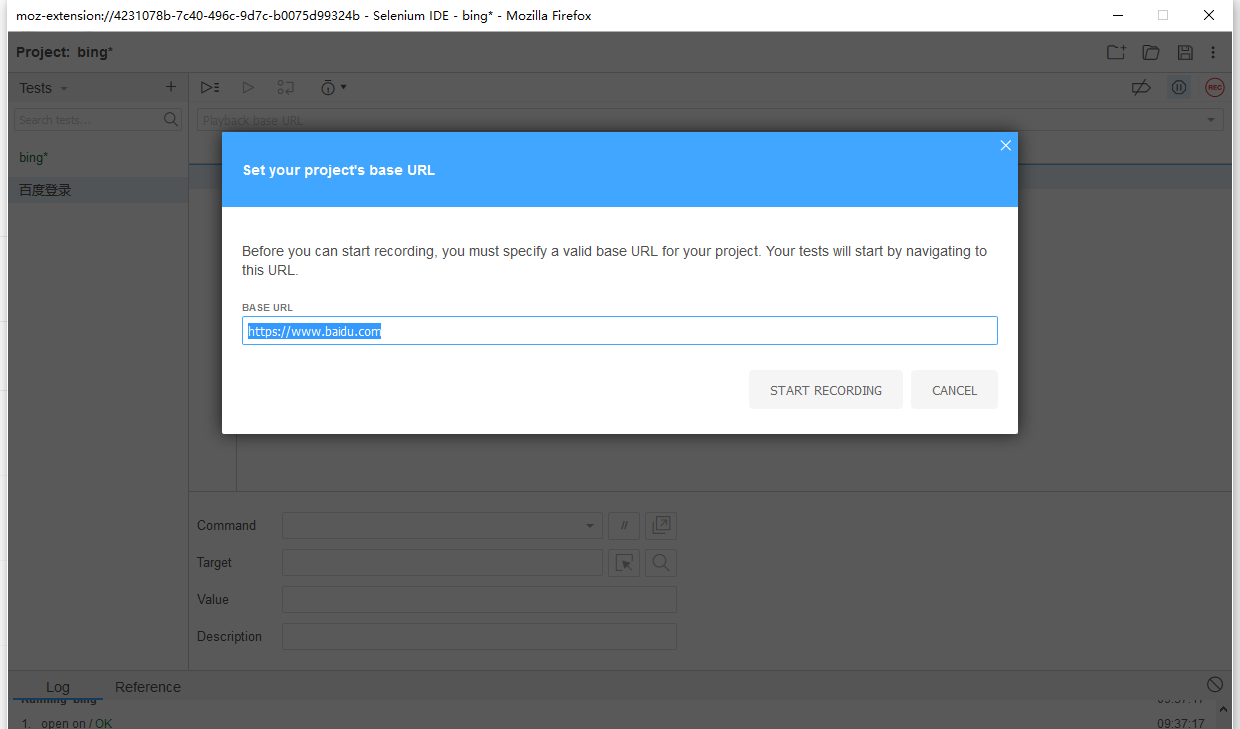Toggle pause on exceptions icon

coord(1179,88)
